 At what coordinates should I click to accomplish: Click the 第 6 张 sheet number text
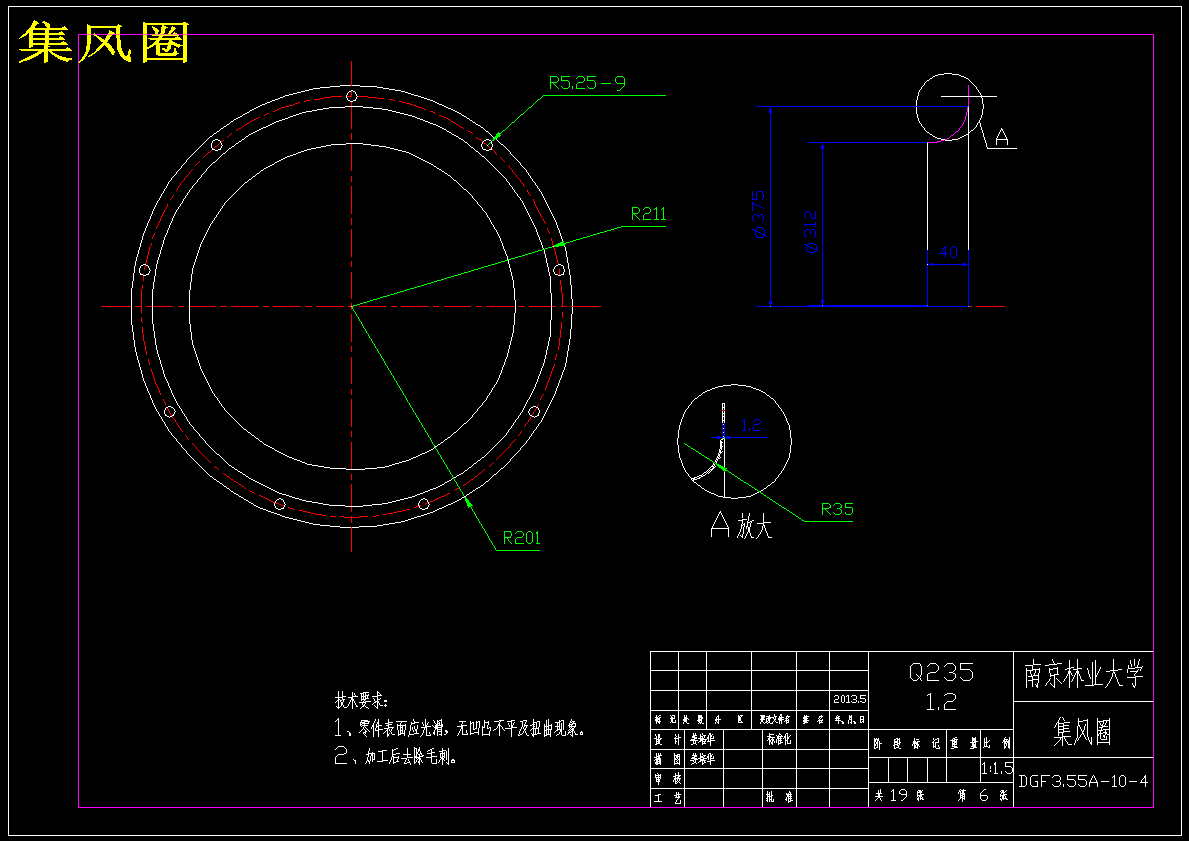[x=983, y=796]
